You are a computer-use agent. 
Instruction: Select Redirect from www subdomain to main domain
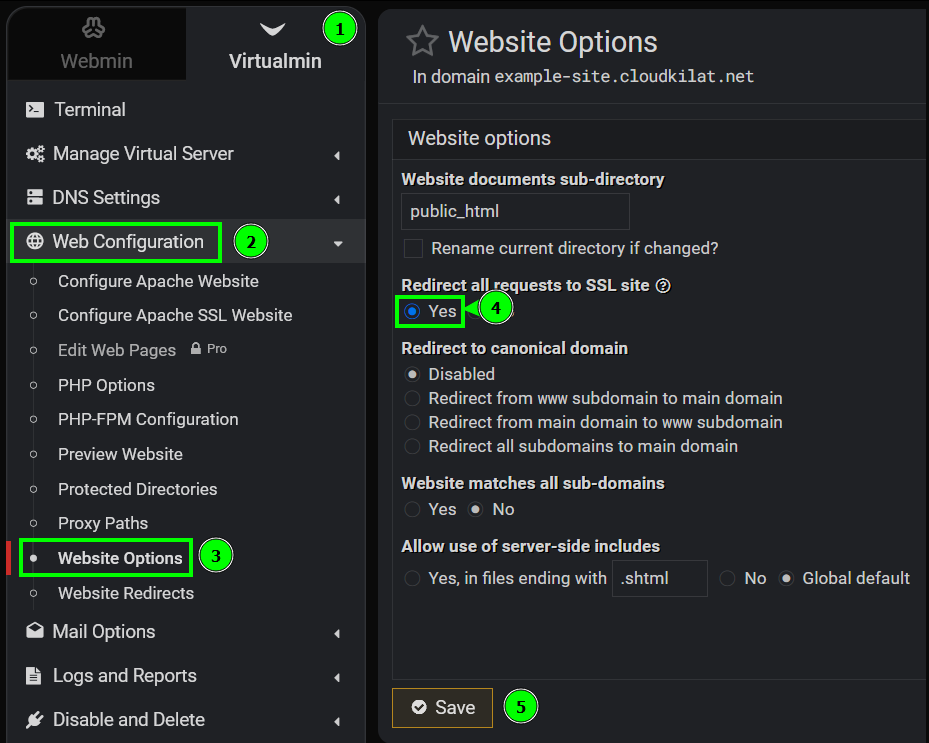click(412, 398)
